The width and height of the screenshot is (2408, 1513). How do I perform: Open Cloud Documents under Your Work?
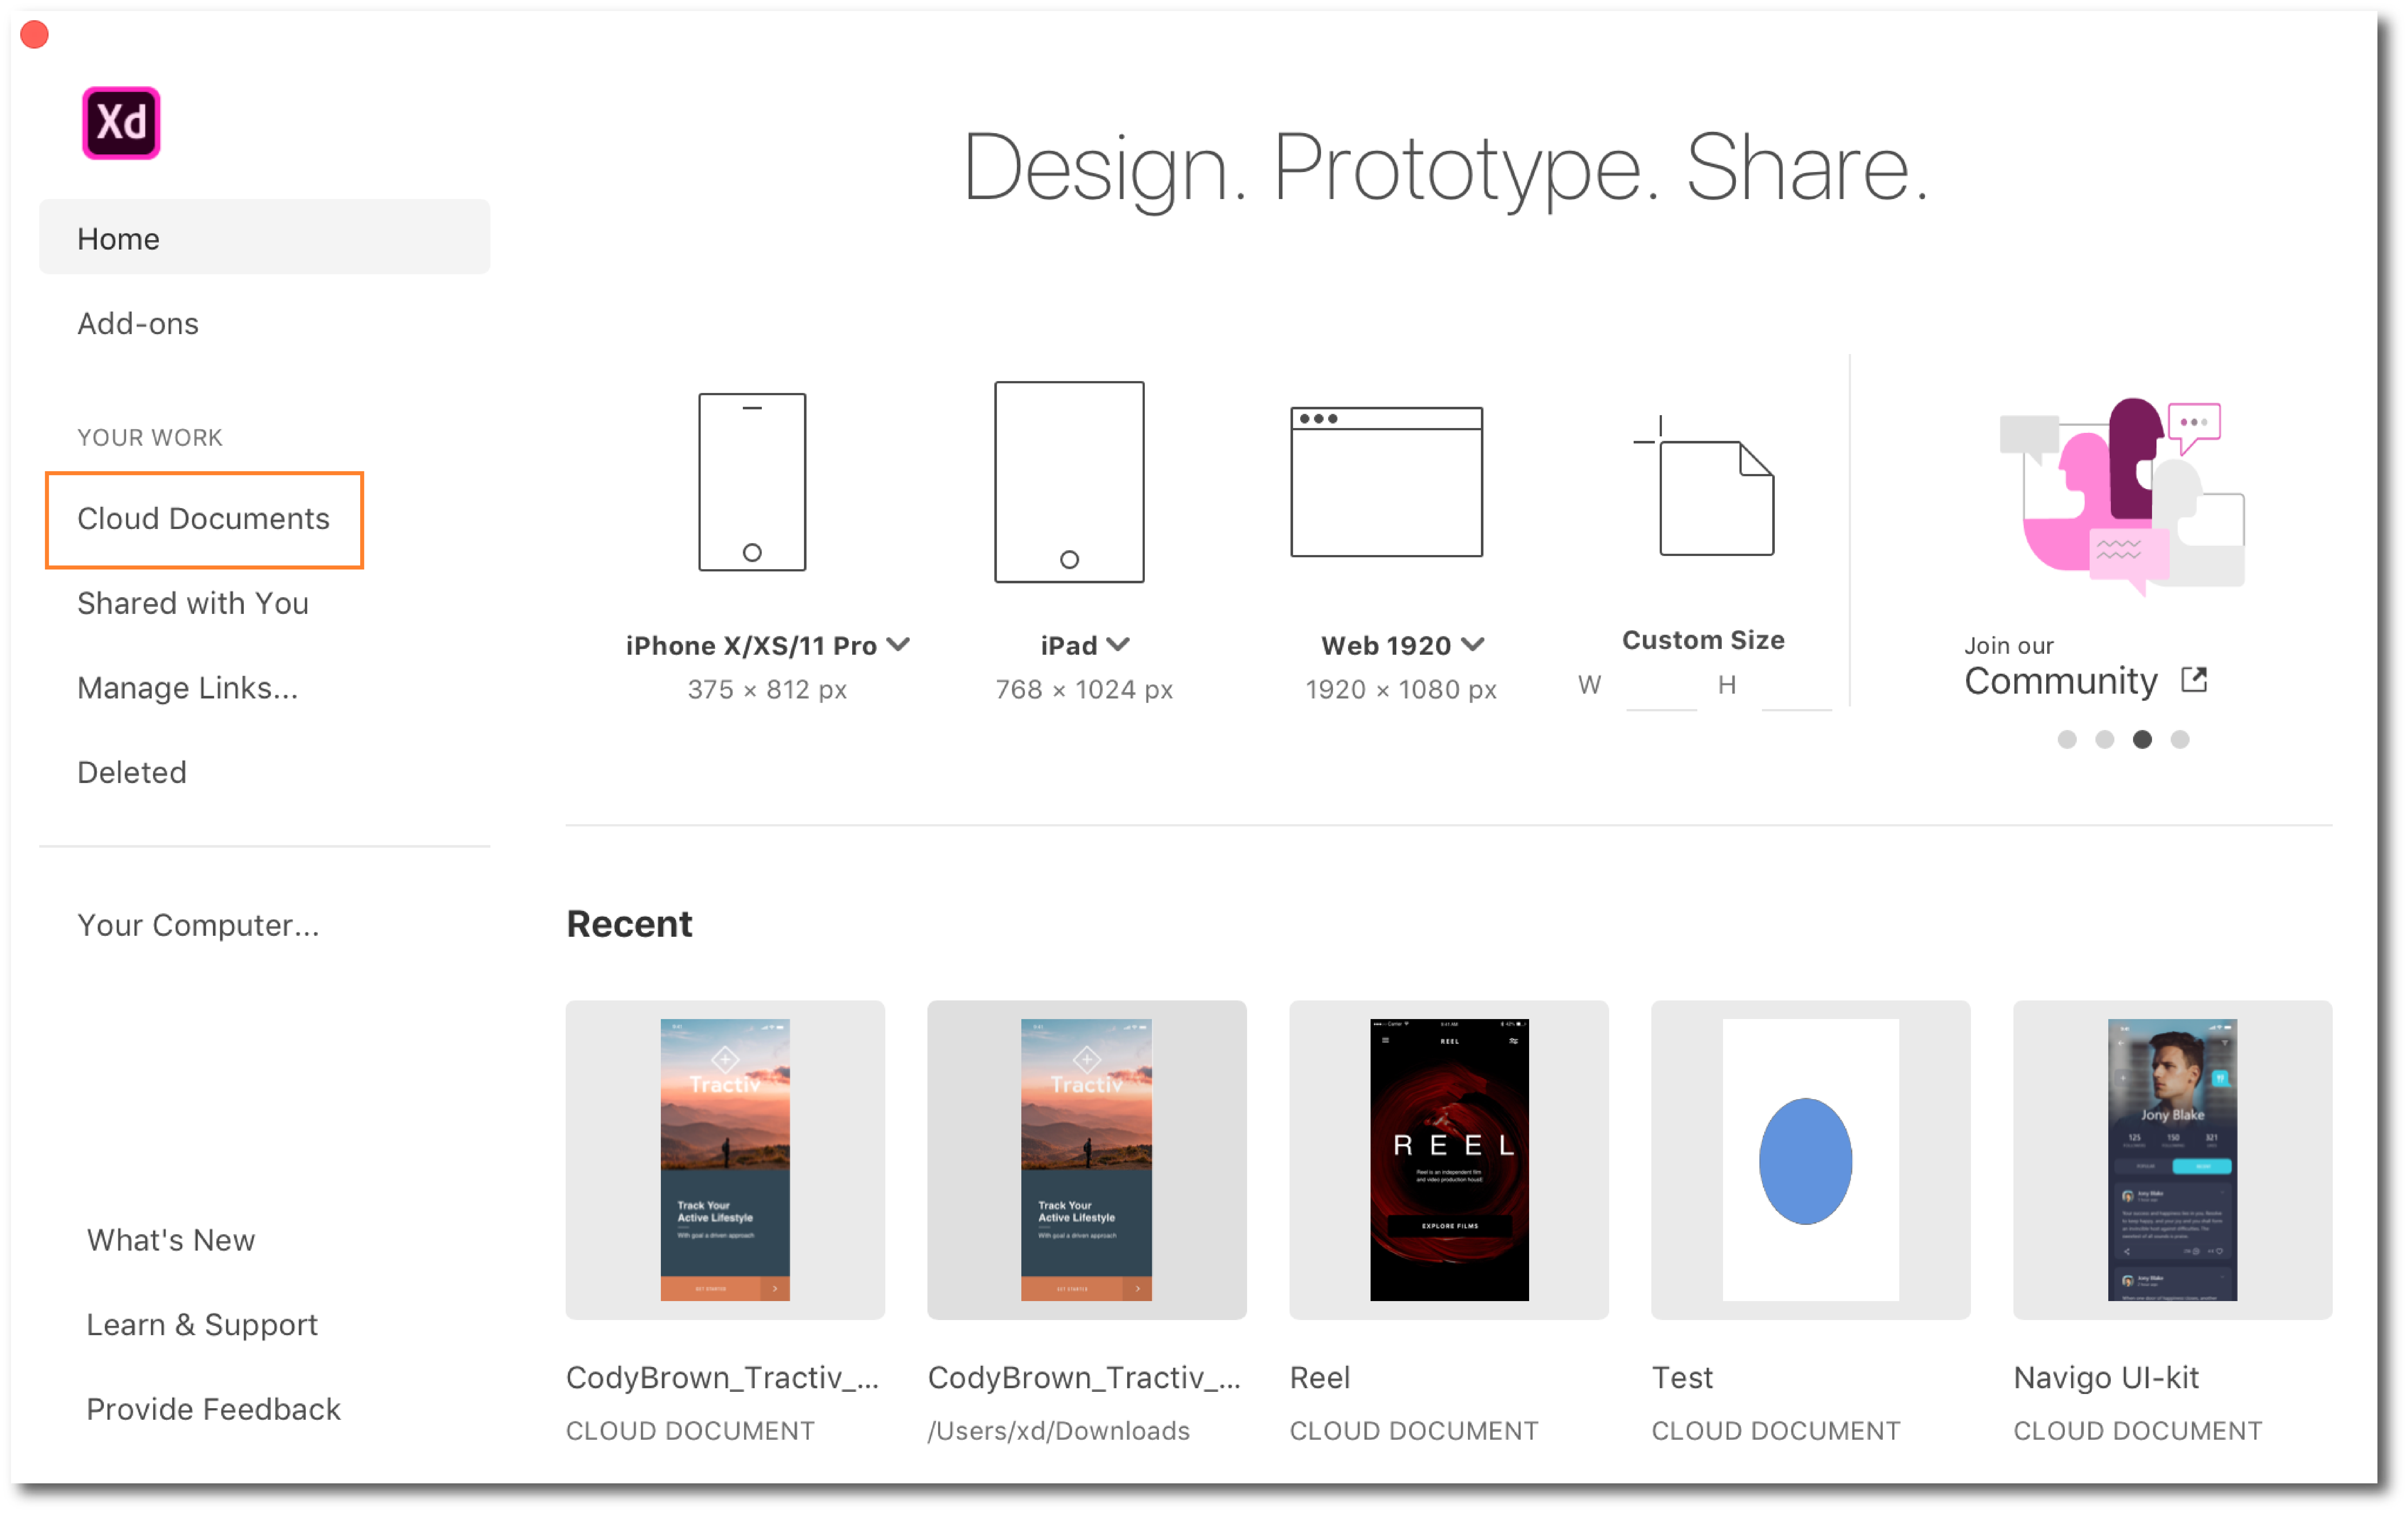coord(203,518)
